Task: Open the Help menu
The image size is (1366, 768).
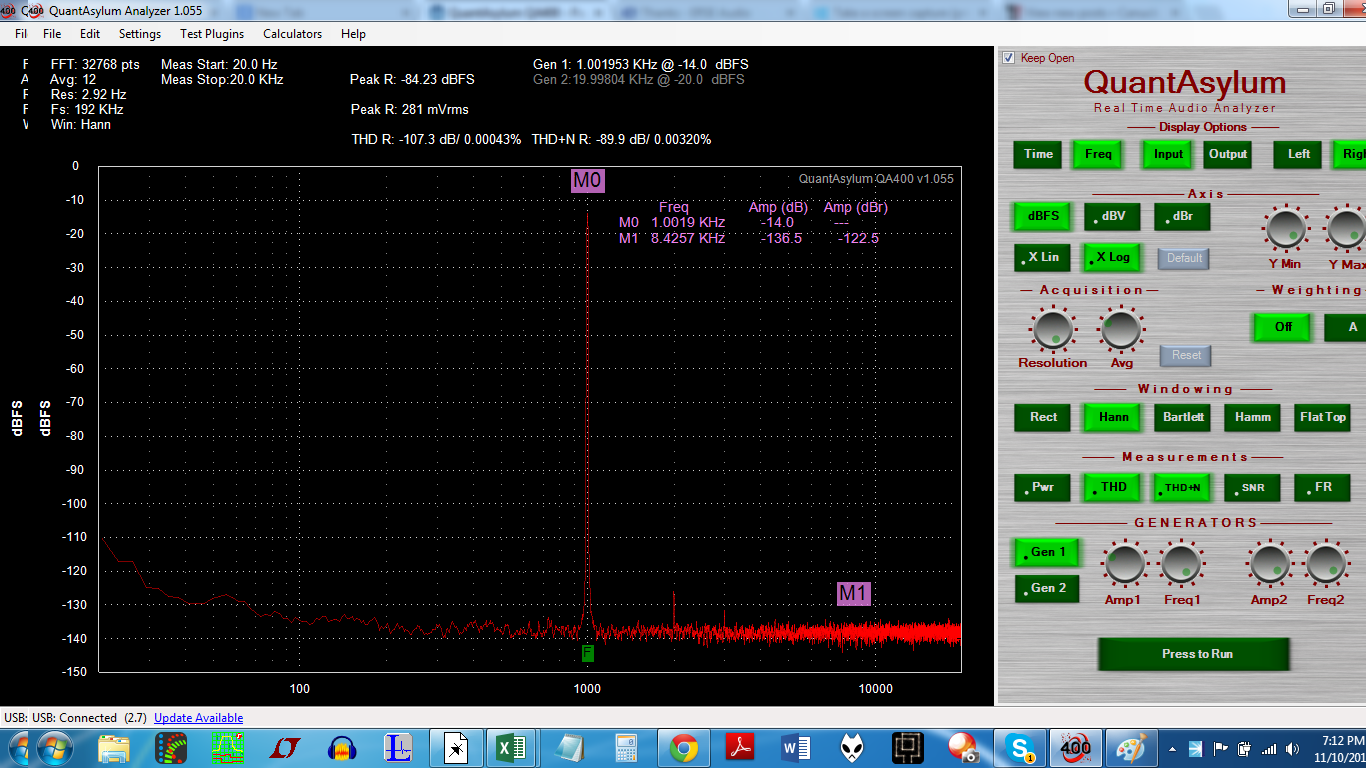Action: [353, 34]
